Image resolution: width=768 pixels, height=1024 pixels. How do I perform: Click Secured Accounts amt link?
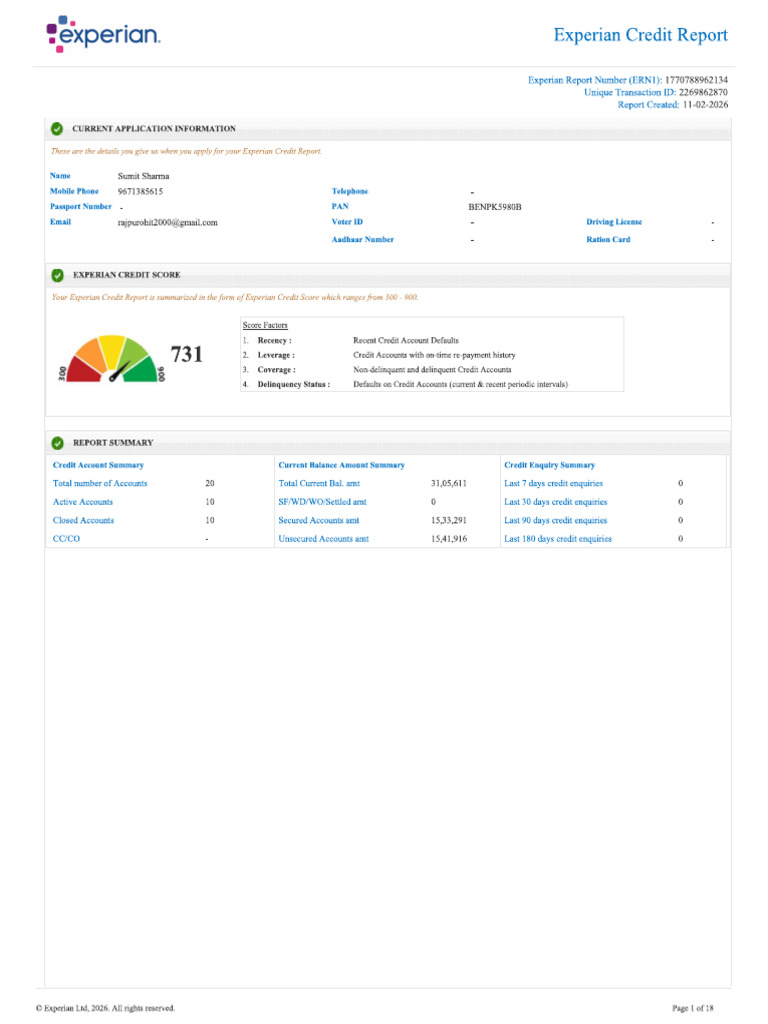[x=319, y=520]
